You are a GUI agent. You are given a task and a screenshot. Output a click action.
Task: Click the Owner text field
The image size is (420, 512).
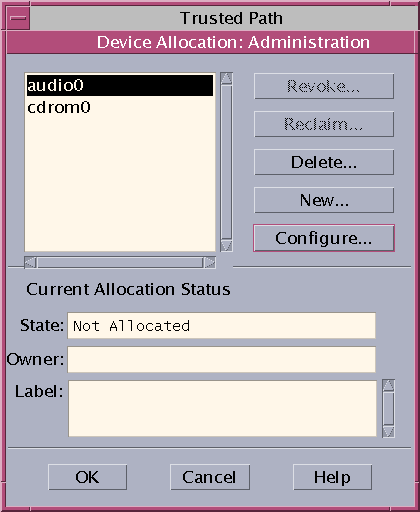[222, 359]
